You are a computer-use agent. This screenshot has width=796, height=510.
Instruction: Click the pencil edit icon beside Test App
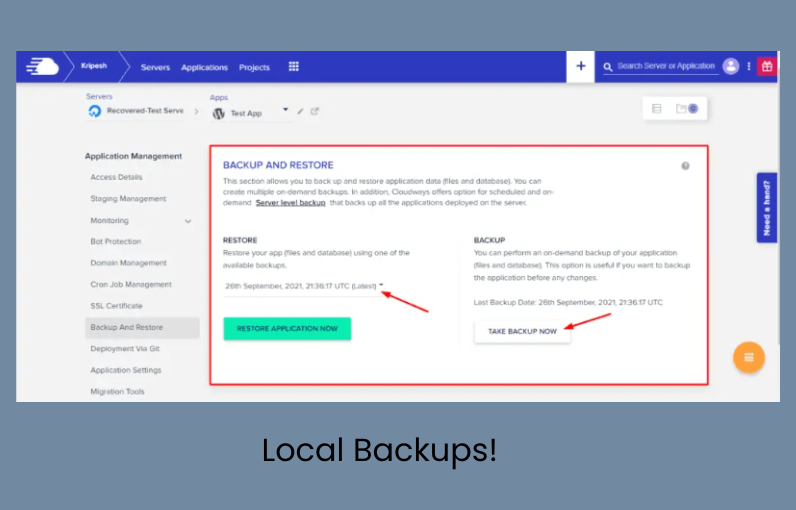tap(301, 111)
